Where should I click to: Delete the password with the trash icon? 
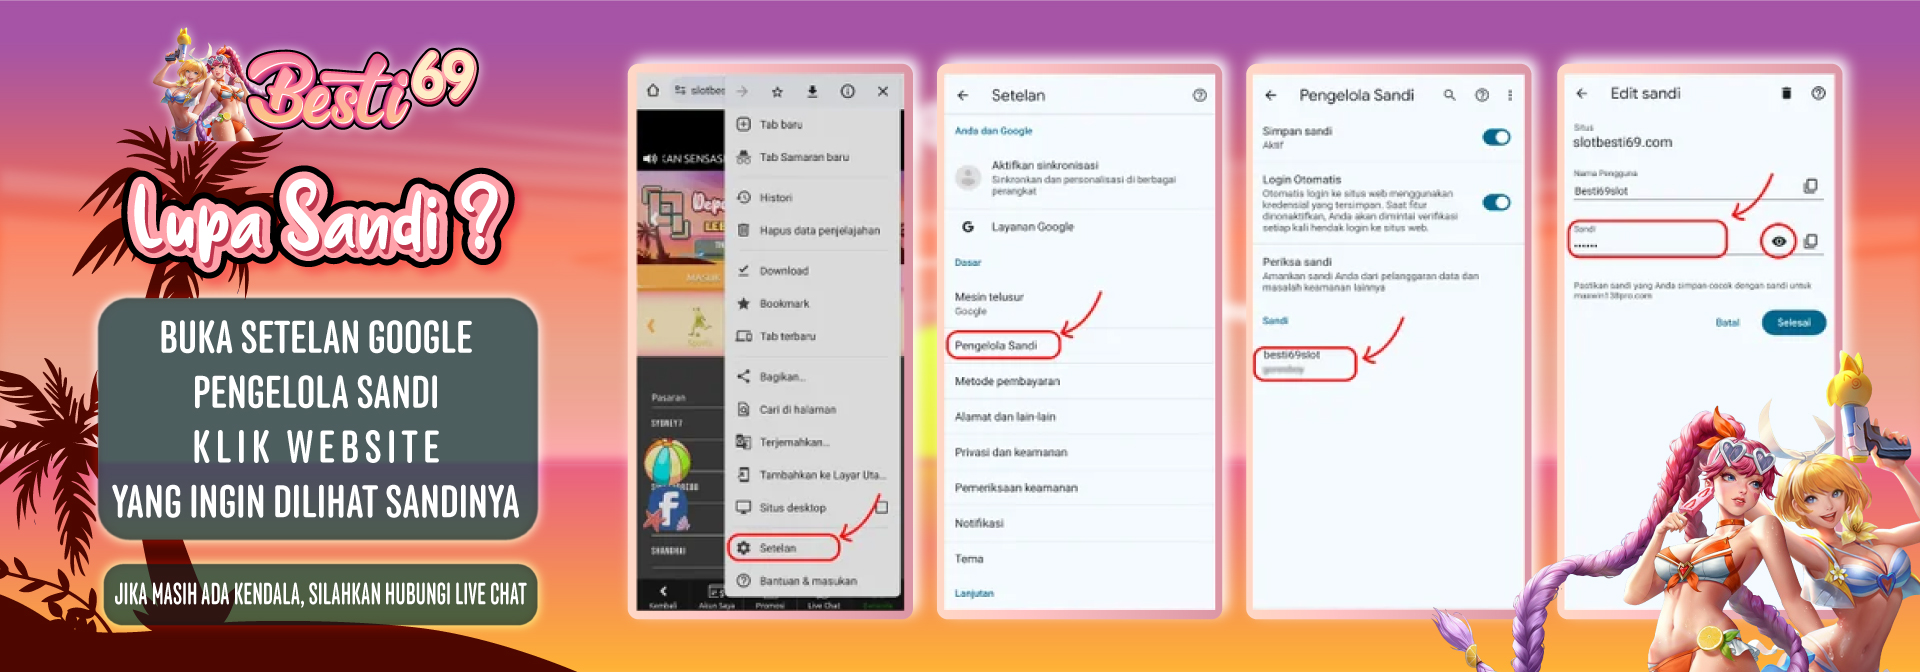click(1786, 93)
